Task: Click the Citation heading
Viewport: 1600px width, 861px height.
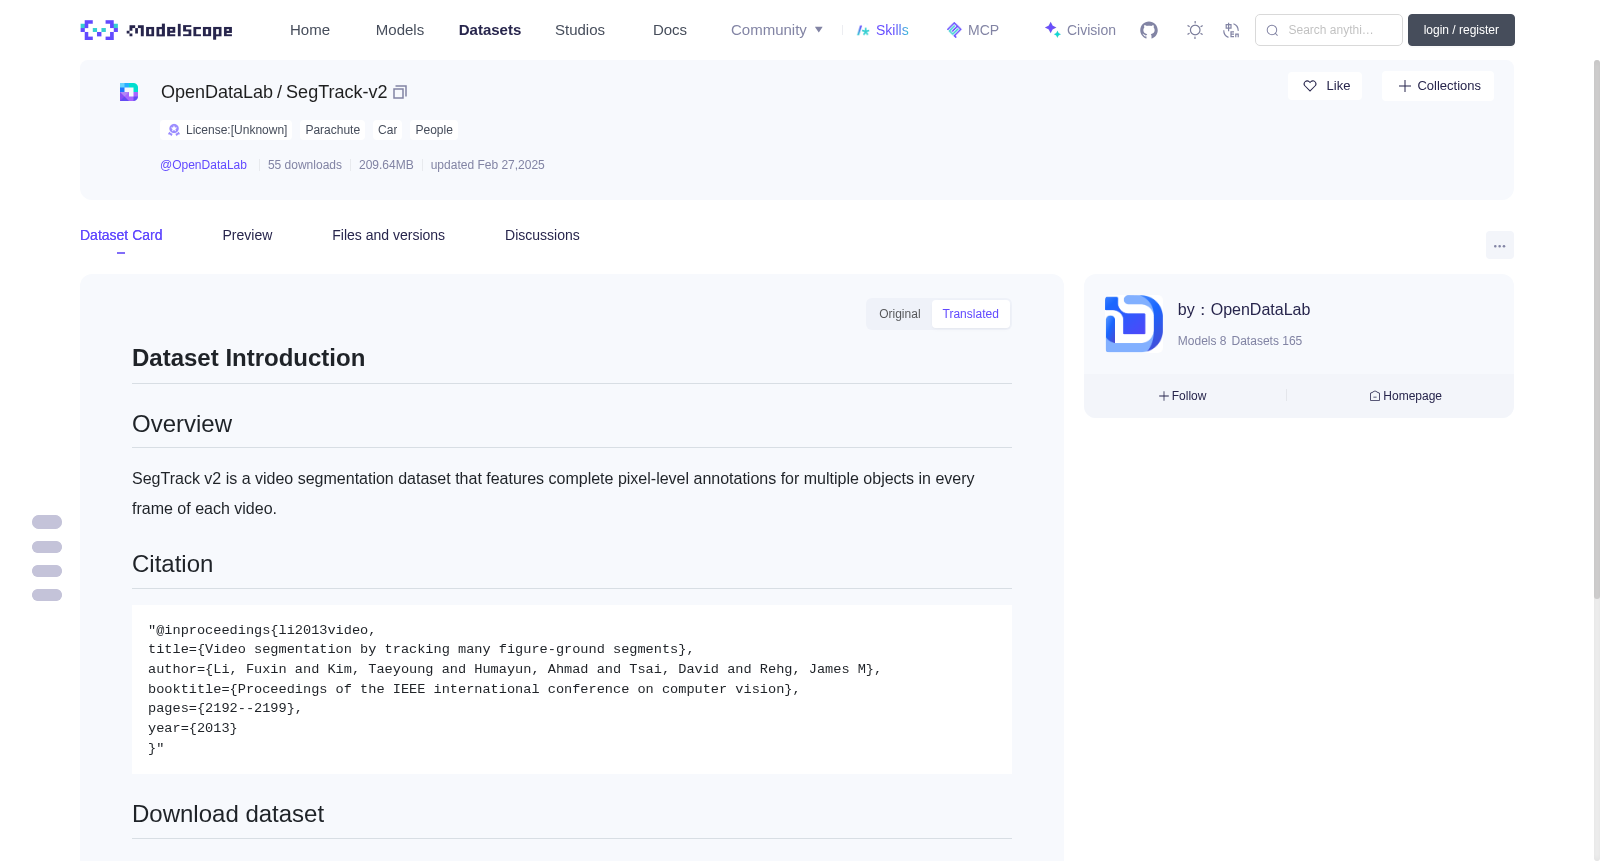Action: 172,564
